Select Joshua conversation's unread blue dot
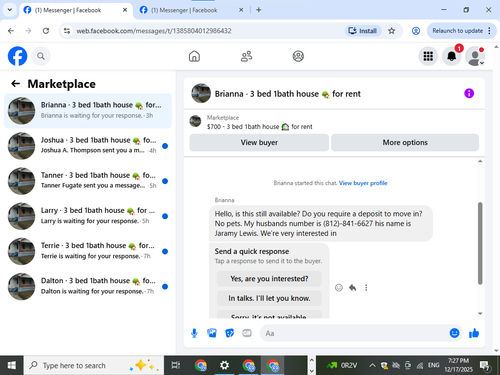 coord(165,146)
